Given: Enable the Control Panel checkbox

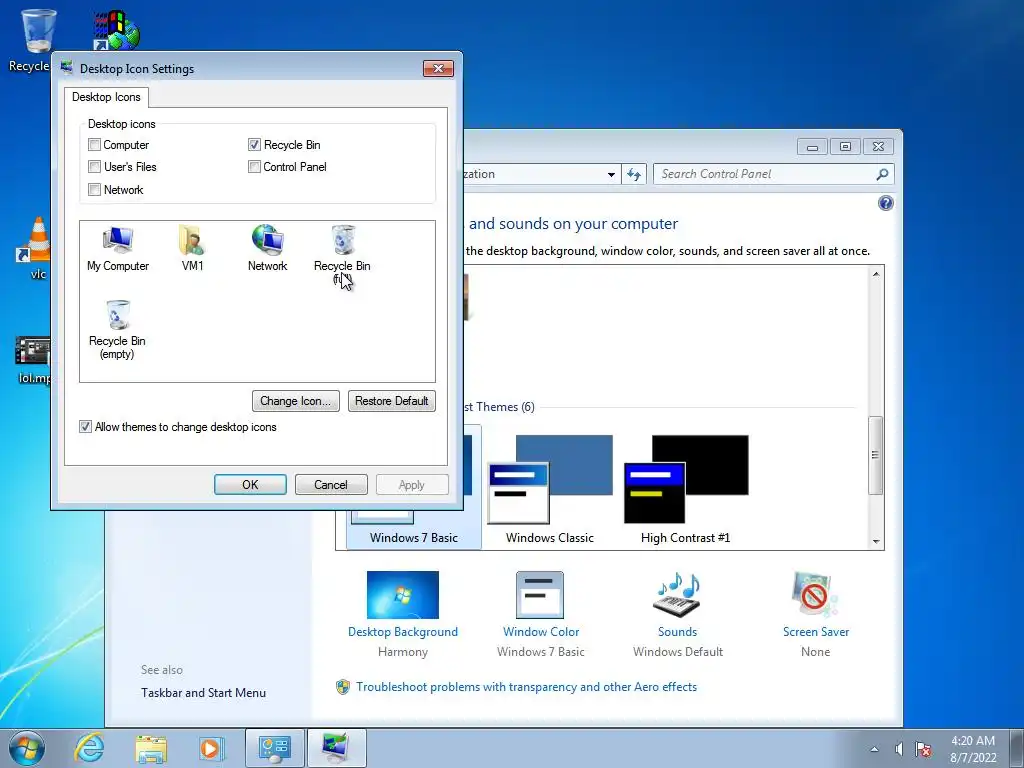Looking at the screenshot, I should point(254,167).
